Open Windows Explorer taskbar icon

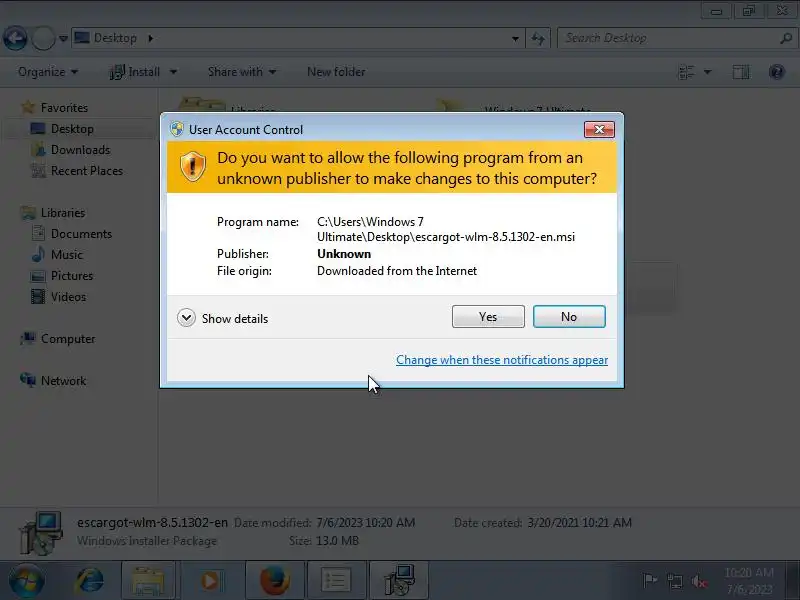click(x=148, y=581)
